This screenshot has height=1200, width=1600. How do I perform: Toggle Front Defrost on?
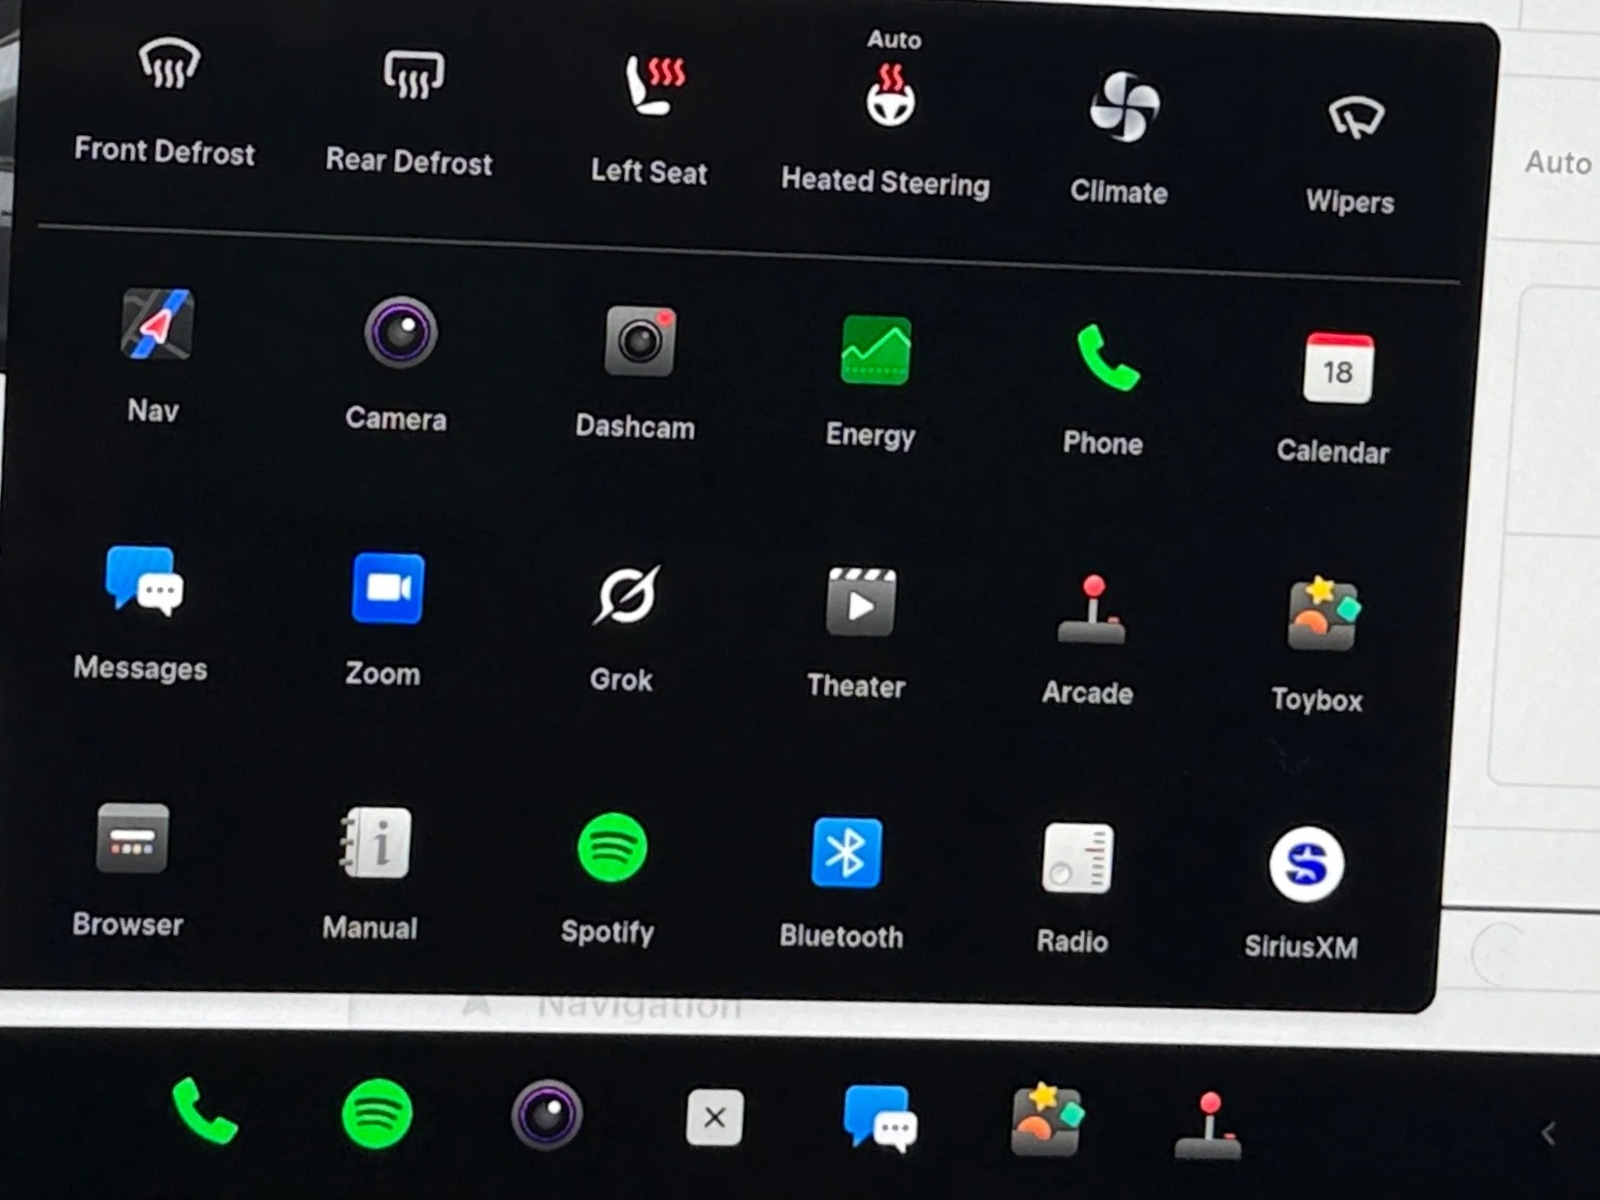tap(168, 66)
